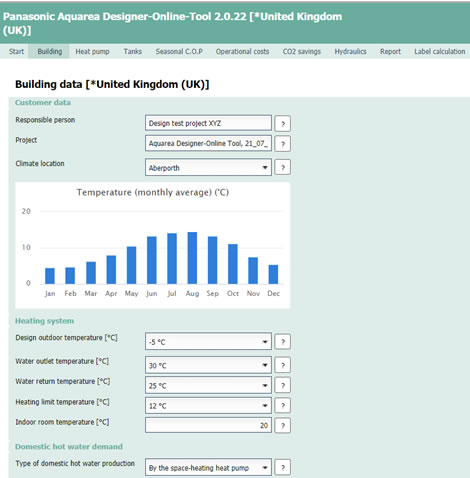
Task: Show help for Water outlet temperature
Action: pyautogui.click(x=283, y=365)
